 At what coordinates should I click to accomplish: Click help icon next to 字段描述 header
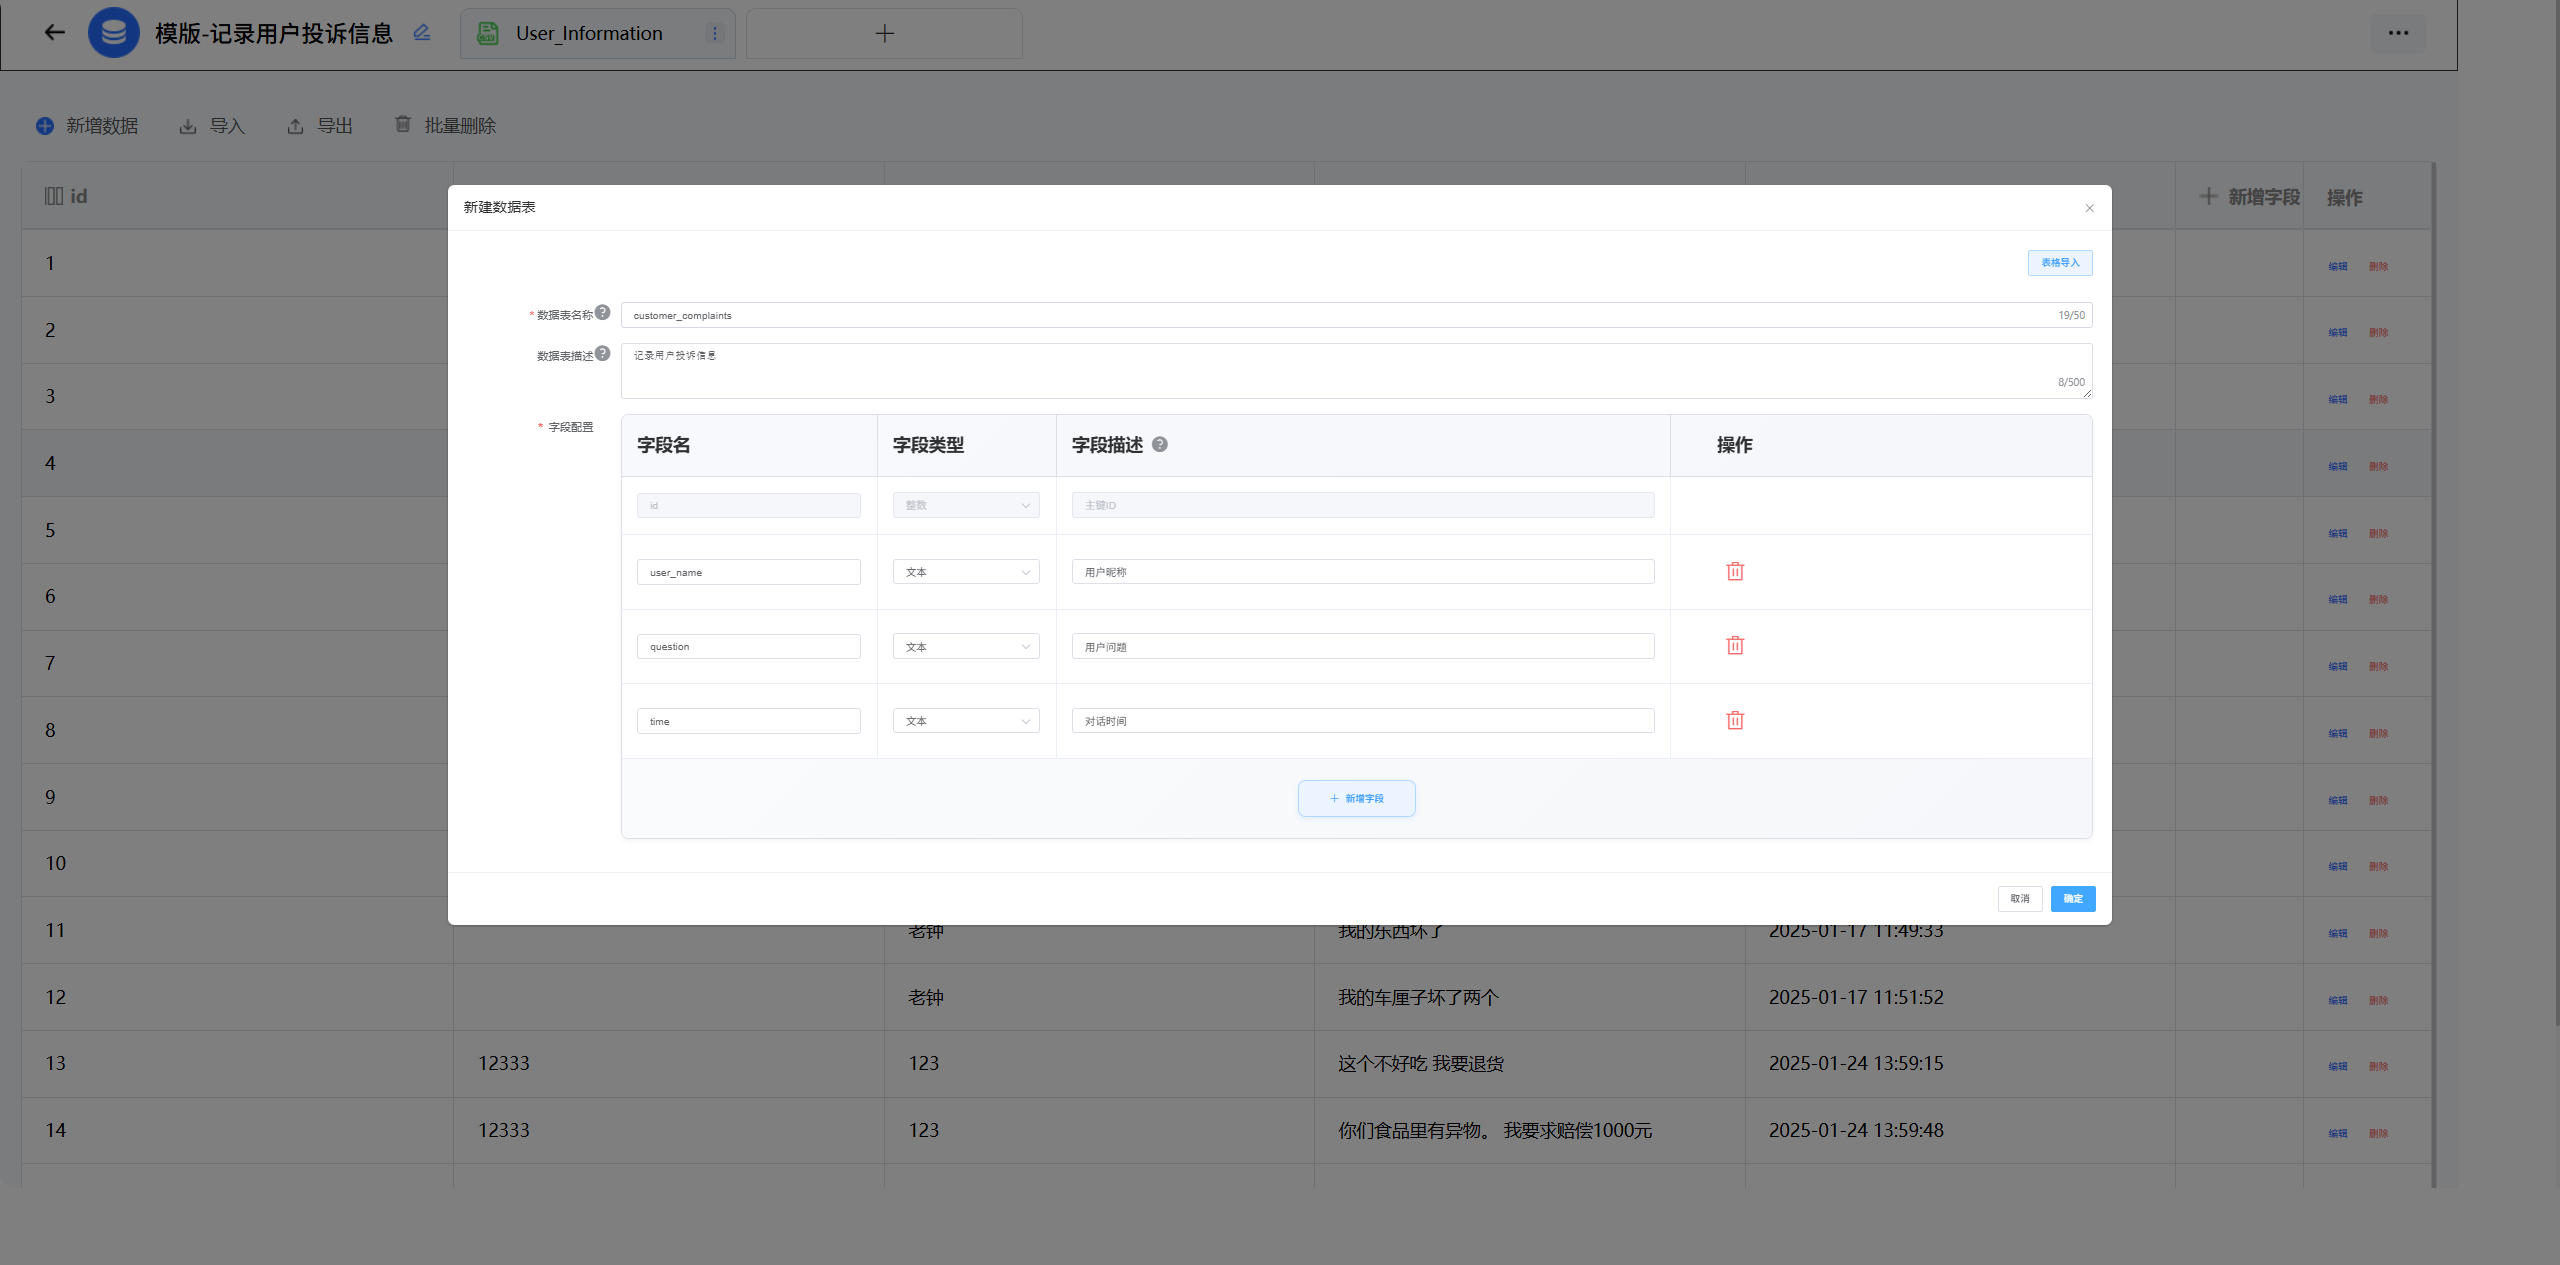[x=1160, y=444]
